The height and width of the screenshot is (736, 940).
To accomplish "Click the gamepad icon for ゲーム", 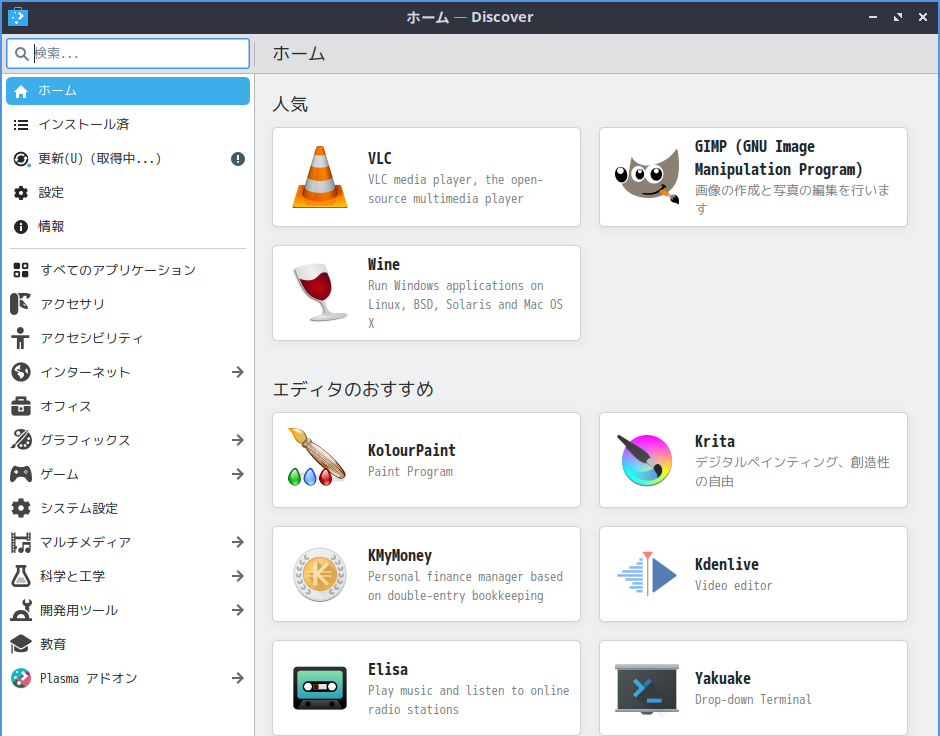I will click(x=21, y=474).
